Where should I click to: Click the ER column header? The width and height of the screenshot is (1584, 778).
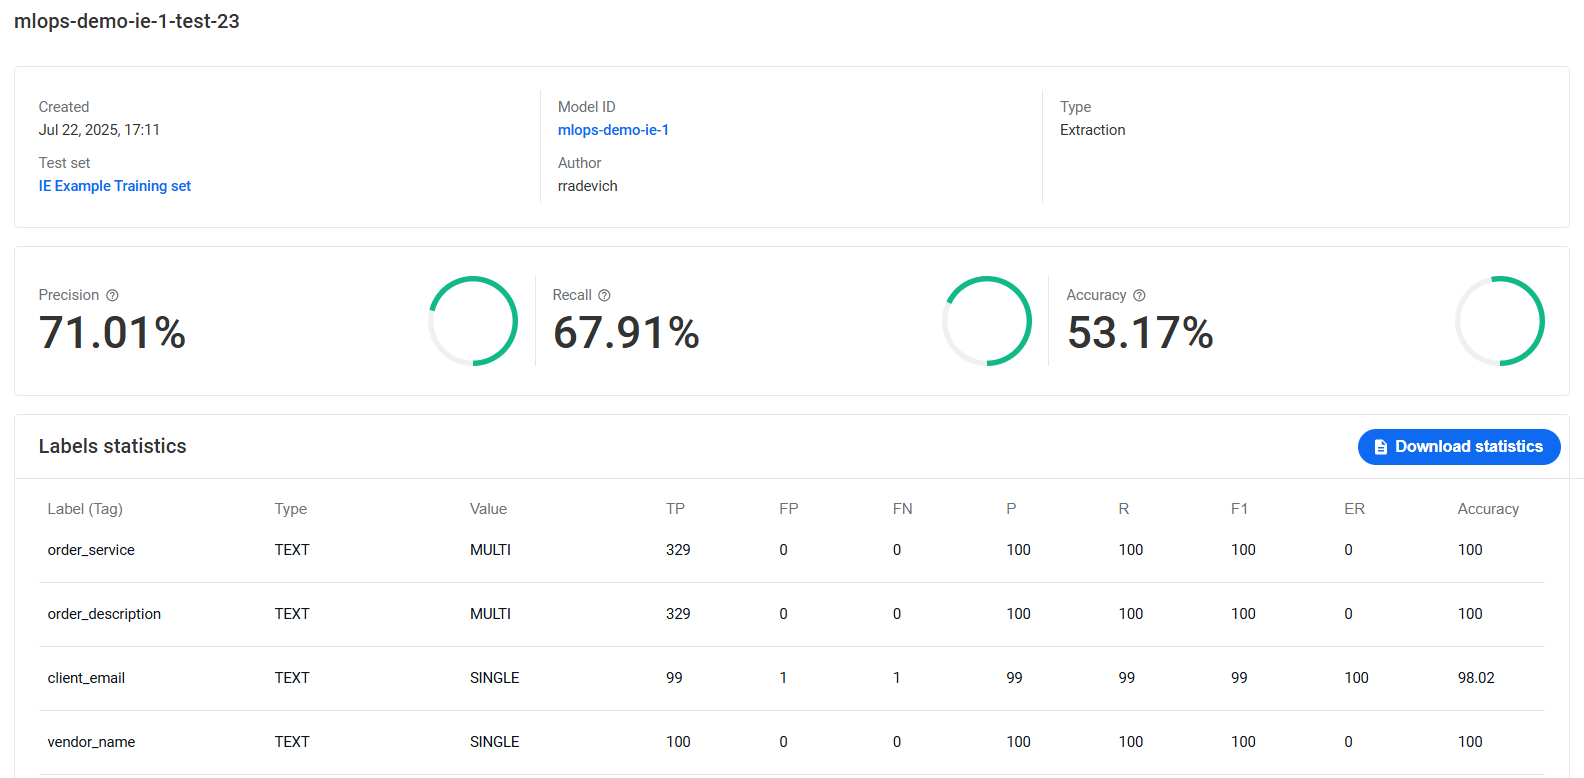(1354, 509)
